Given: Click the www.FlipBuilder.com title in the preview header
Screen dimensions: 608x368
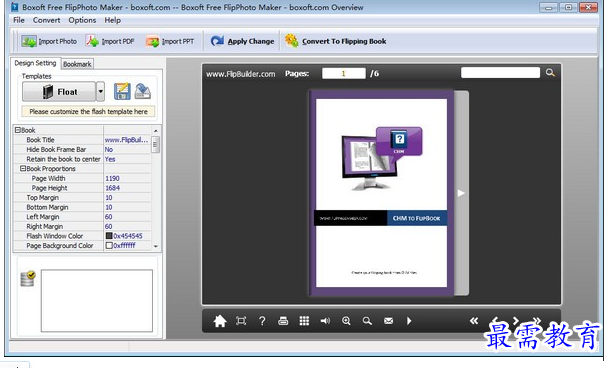Looking at the screenshot, I should point(241,74).
